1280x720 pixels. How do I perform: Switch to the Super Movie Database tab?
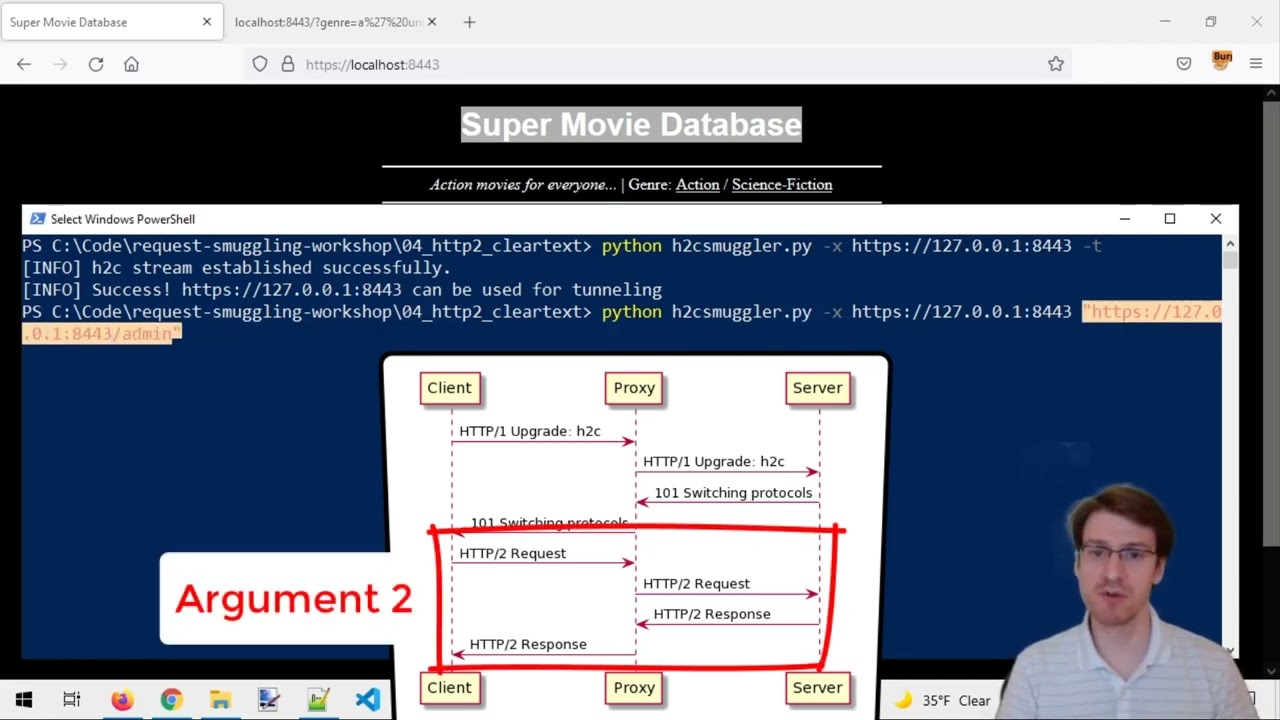[x=112, y=22]
